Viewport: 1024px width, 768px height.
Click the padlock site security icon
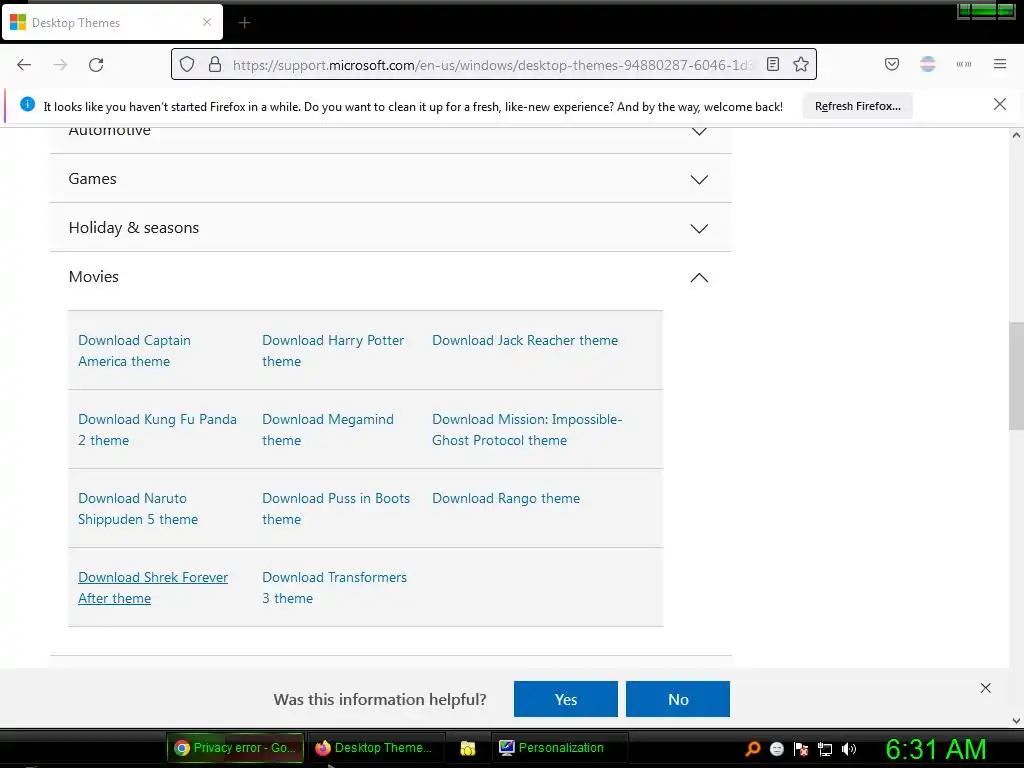tap(215, 65)
